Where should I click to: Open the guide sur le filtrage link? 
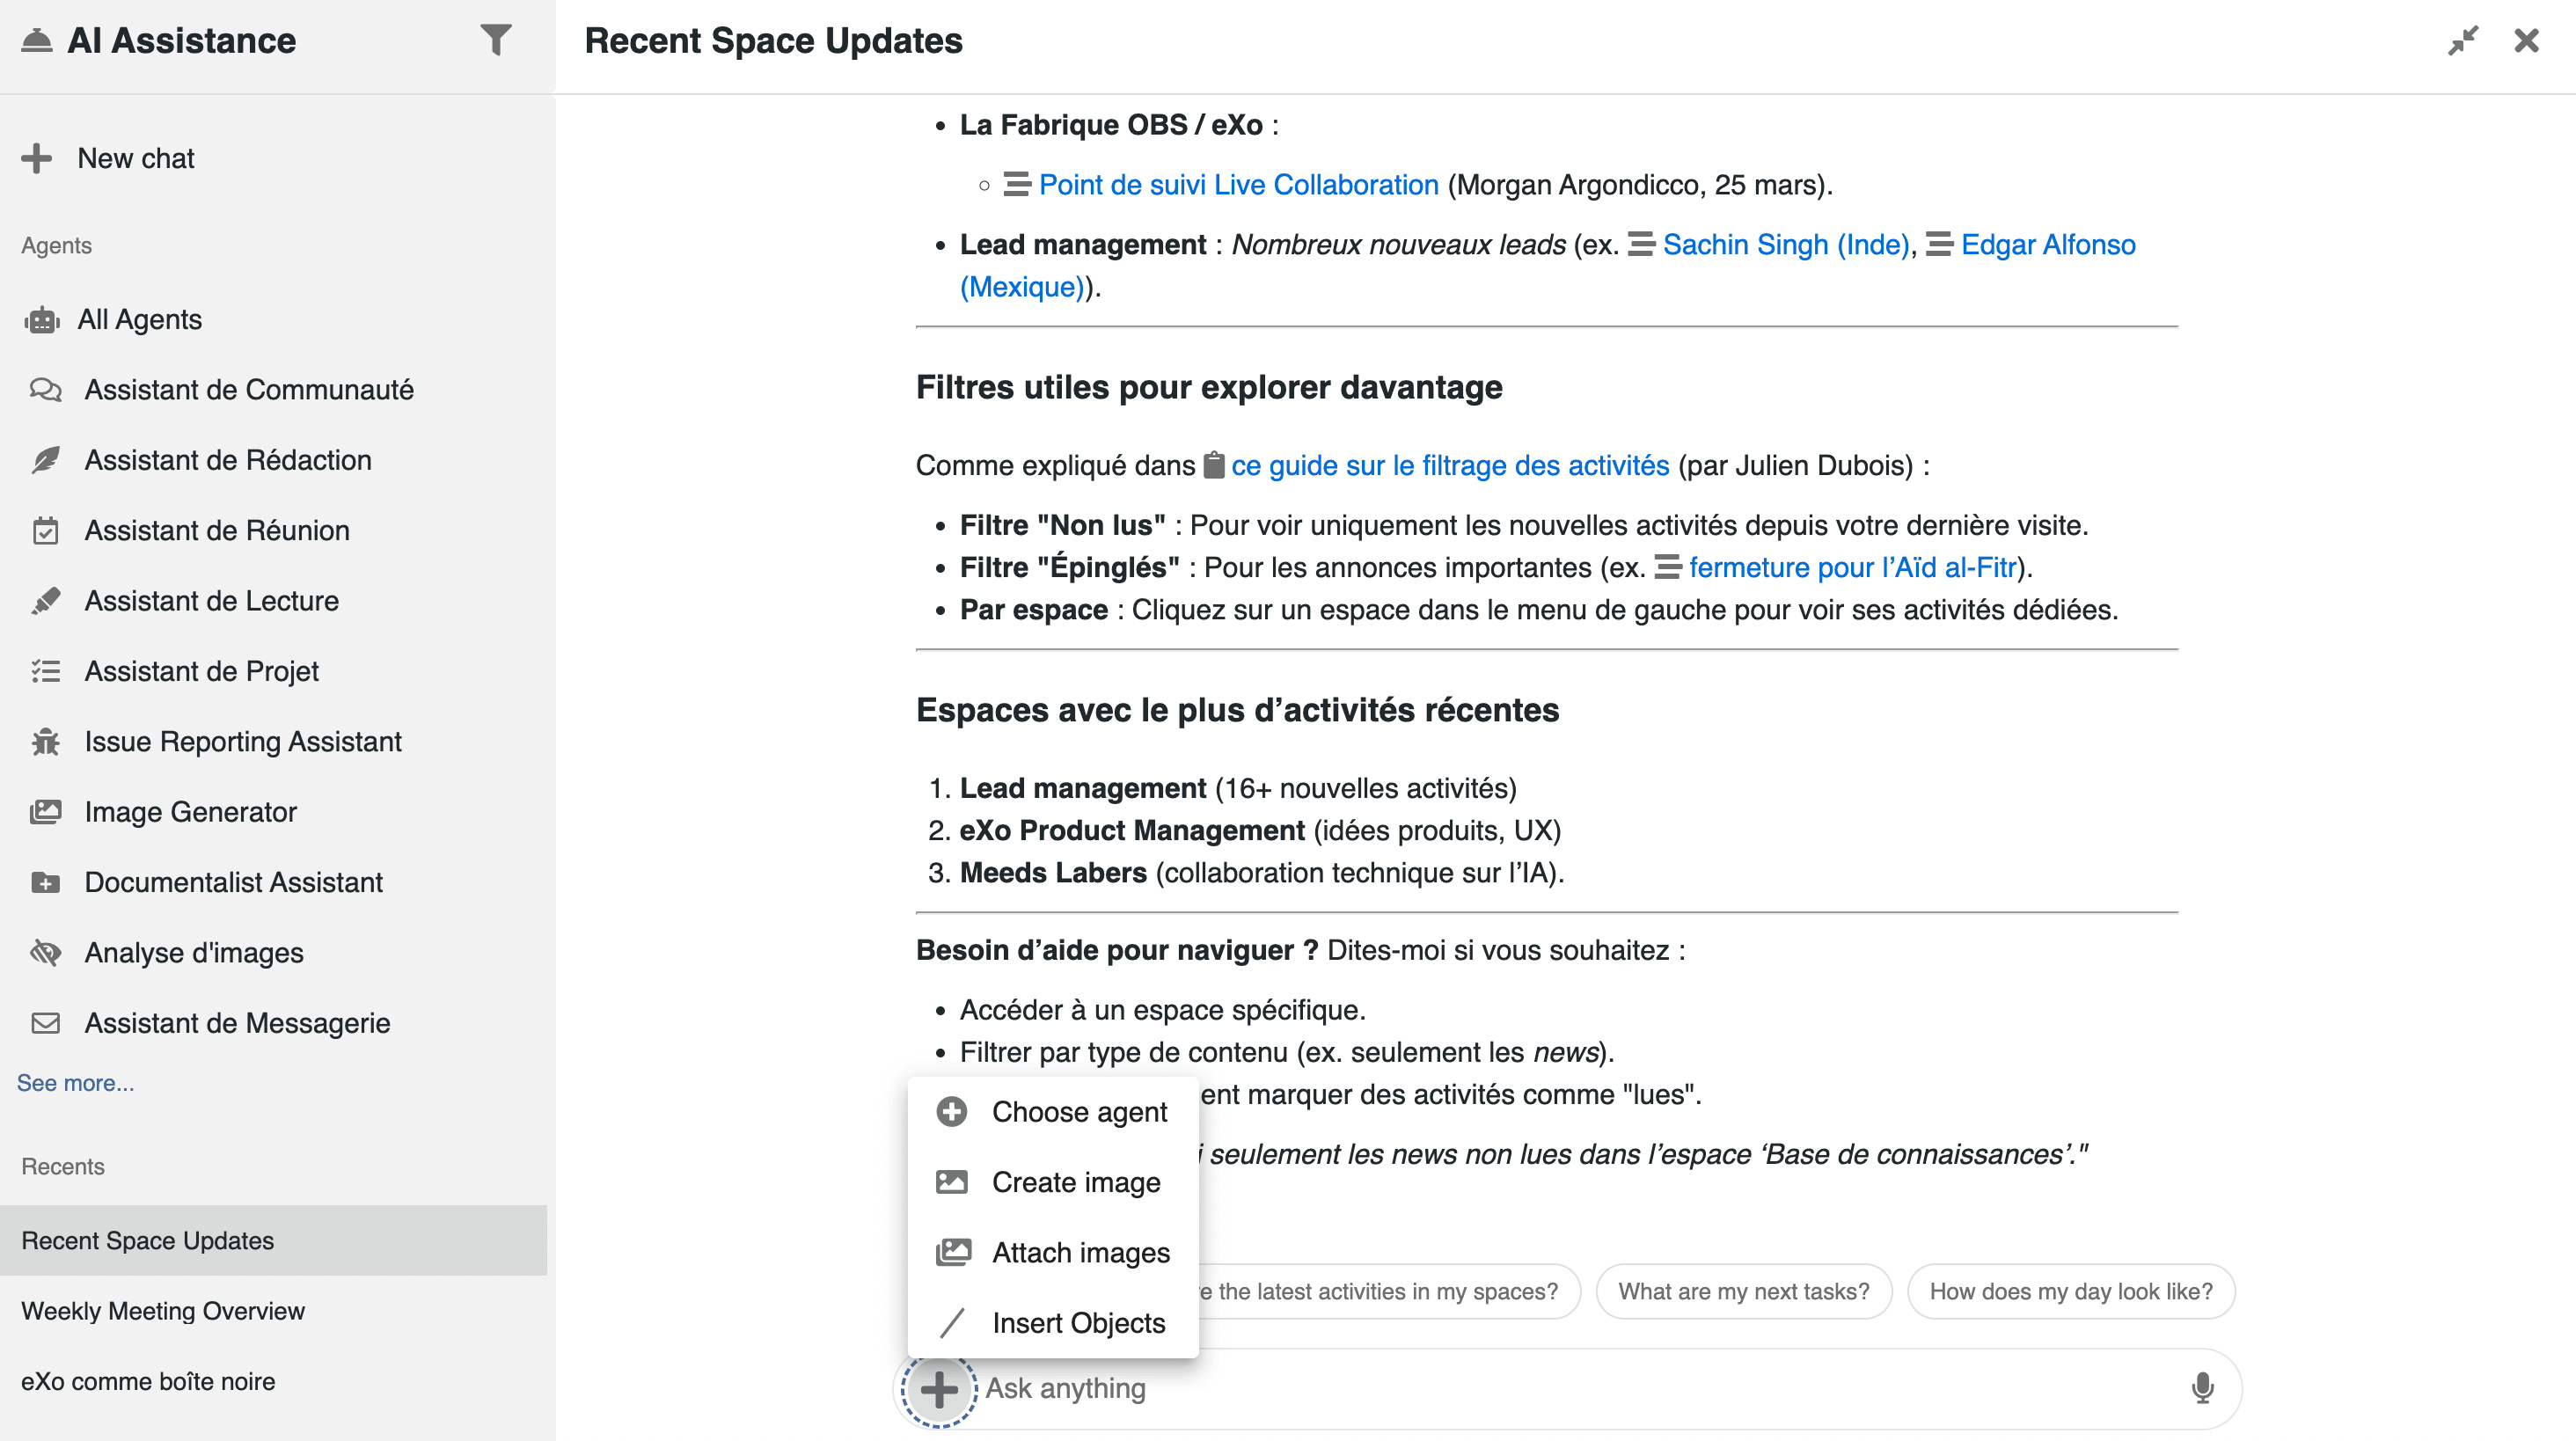tap(1450, 466)
